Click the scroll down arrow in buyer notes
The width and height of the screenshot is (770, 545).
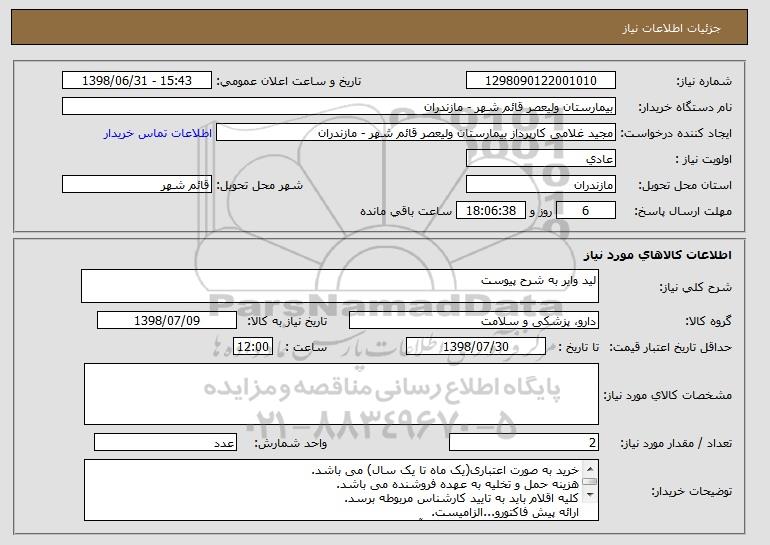(x=590, y=495)
